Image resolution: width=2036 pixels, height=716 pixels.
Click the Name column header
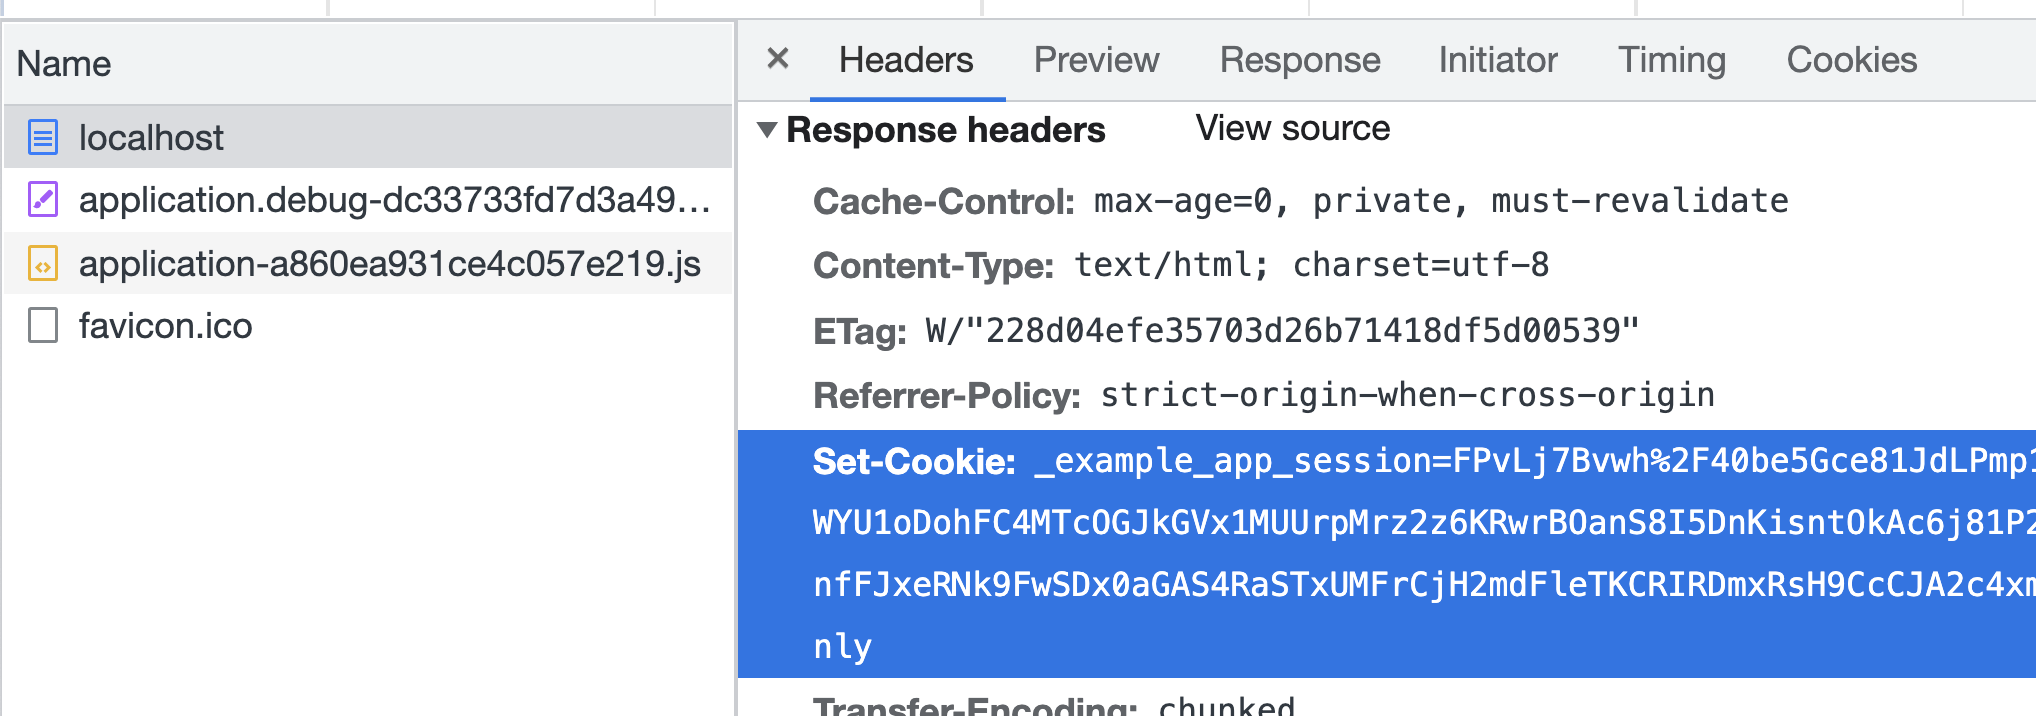pyautogui.click(x=64, y=64)
